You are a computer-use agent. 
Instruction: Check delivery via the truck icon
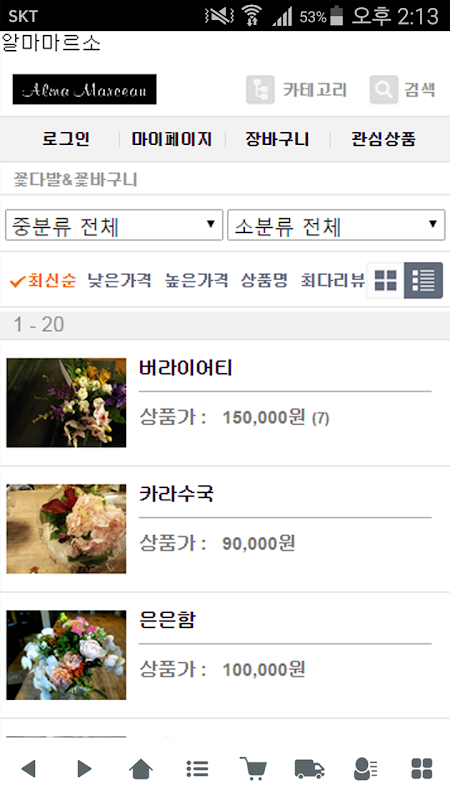click(310, 768)
